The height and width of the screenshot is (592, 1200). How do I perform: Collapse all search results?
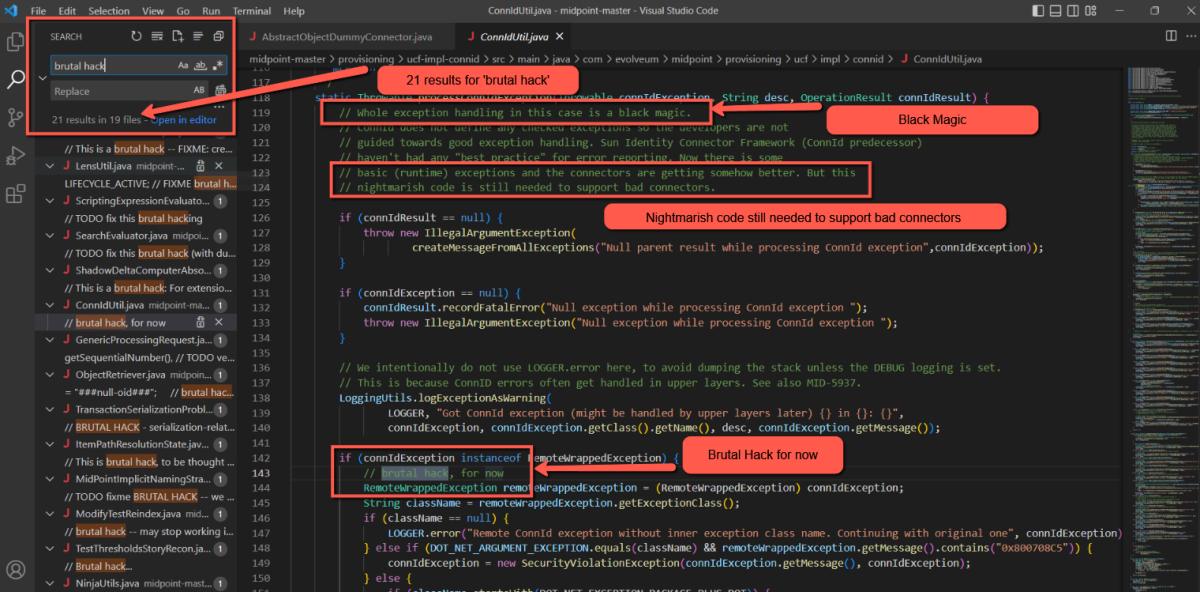click(219, 37)
